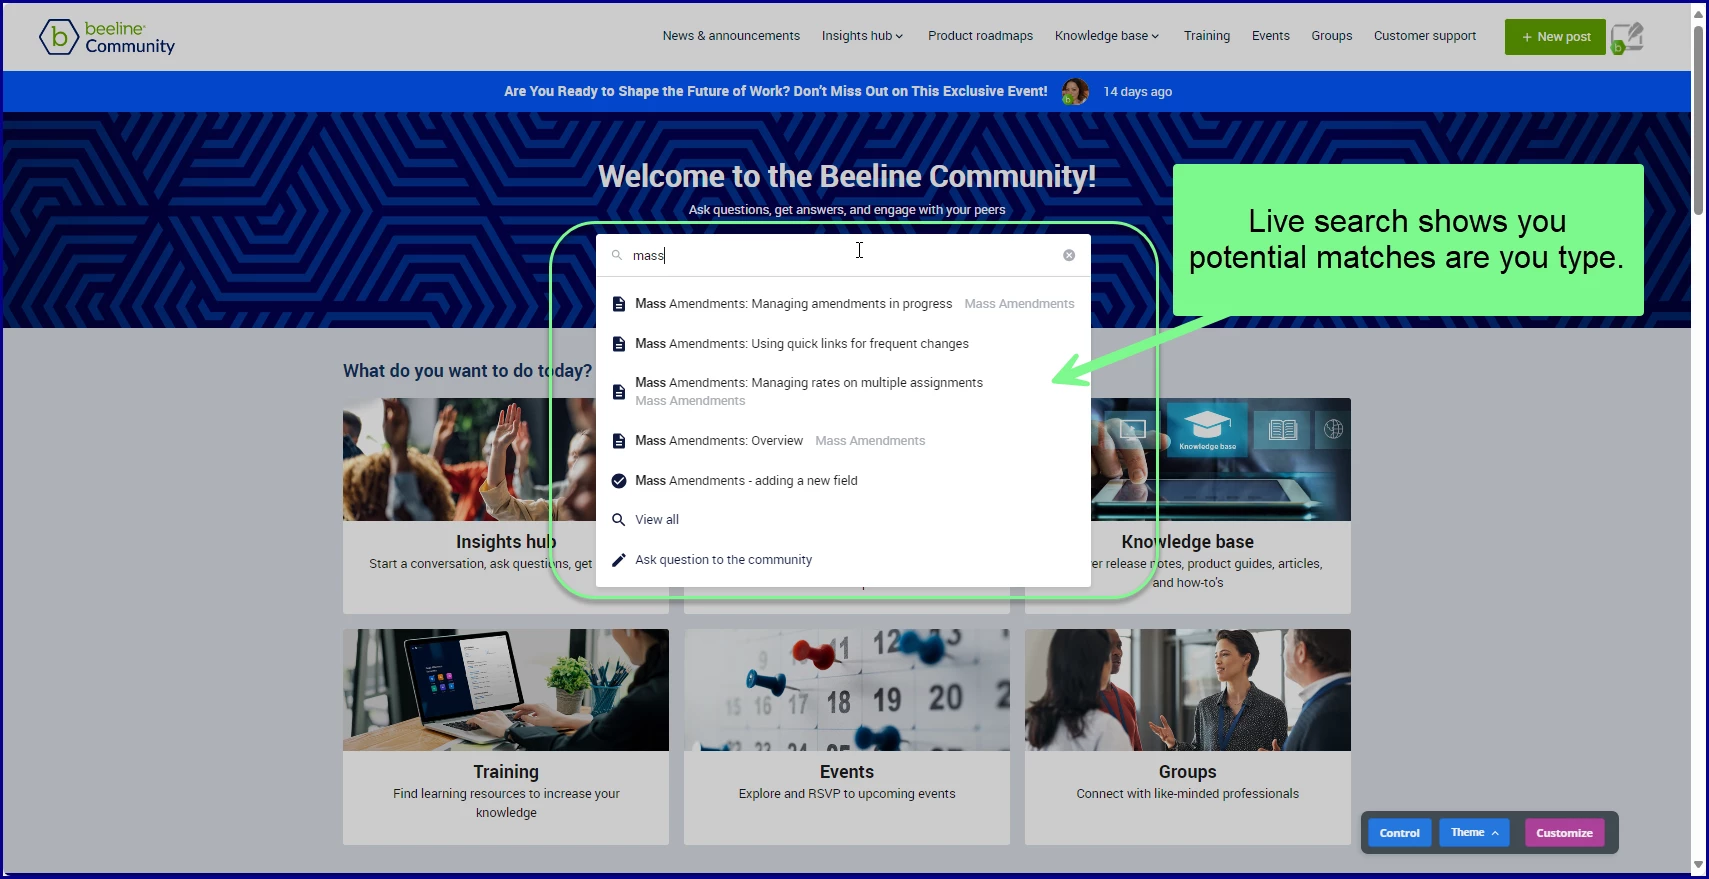Viewport: 1709px width, 879px height.
Task: Open the user profile avatar in the header
Action: click(x=1627, y=38)
